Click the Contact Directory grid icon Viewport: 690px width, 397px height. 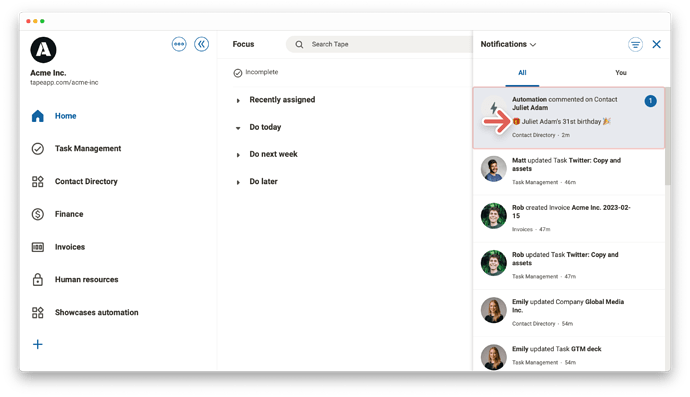tap(38, 181)
